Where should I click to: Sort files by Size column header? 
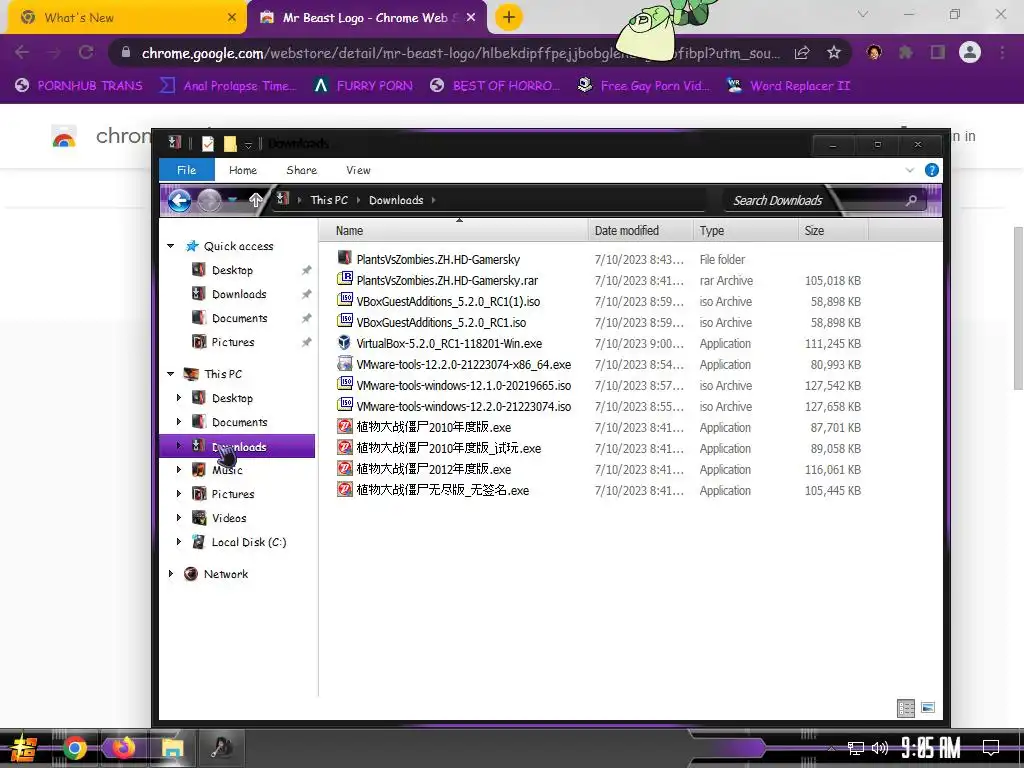click(x=833, y=231)
